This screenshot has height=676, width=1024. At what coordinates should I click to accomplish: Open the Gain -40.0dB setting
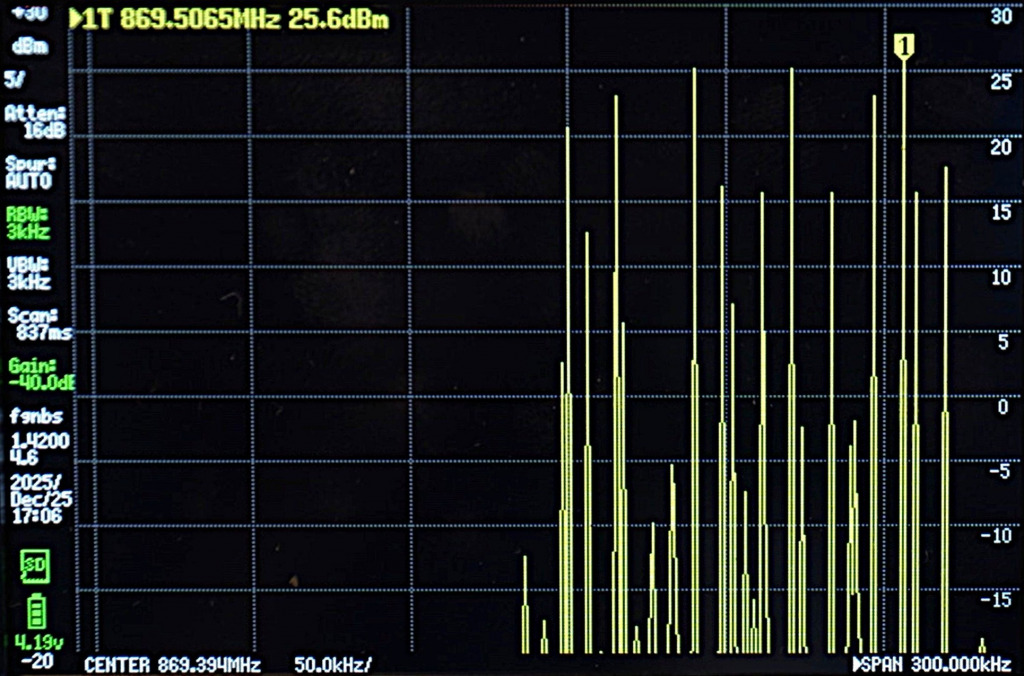click(38, 374)
